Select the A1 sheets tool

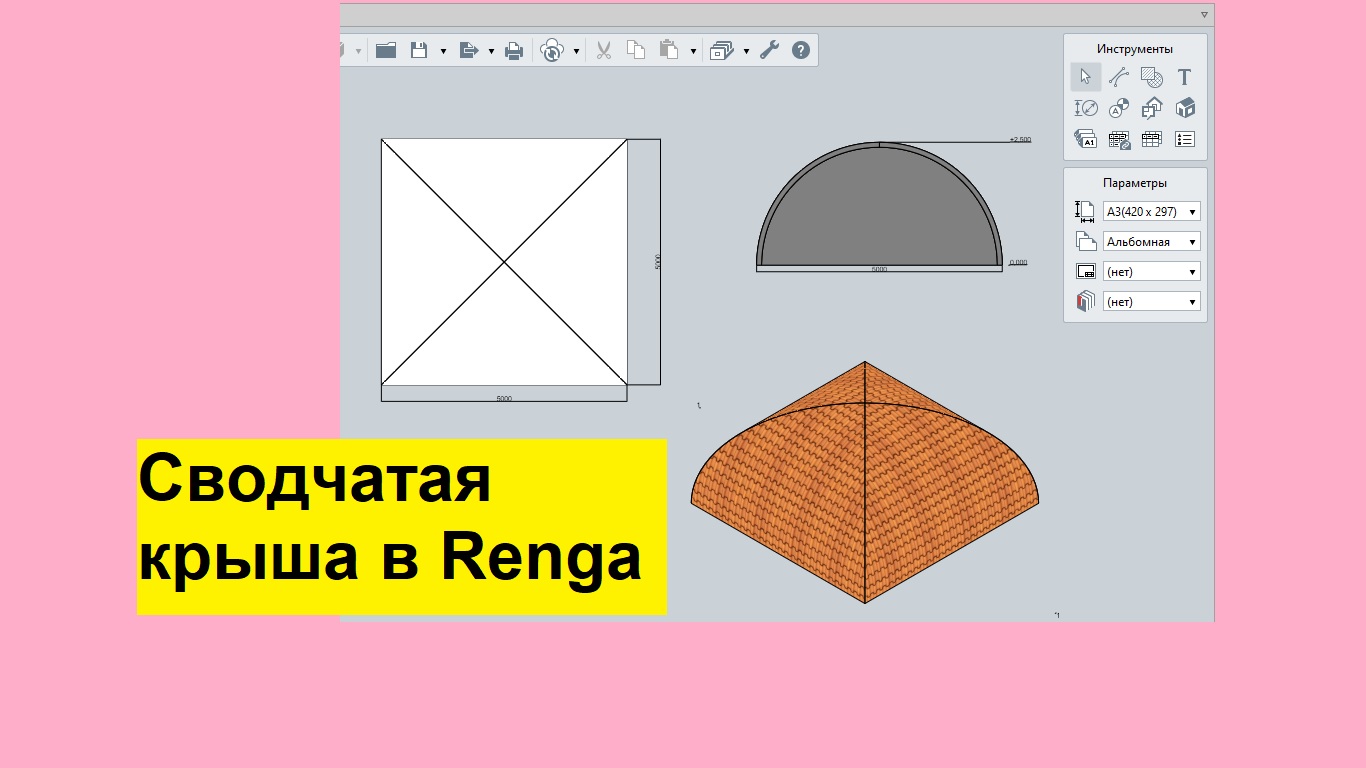point(1086,139)
